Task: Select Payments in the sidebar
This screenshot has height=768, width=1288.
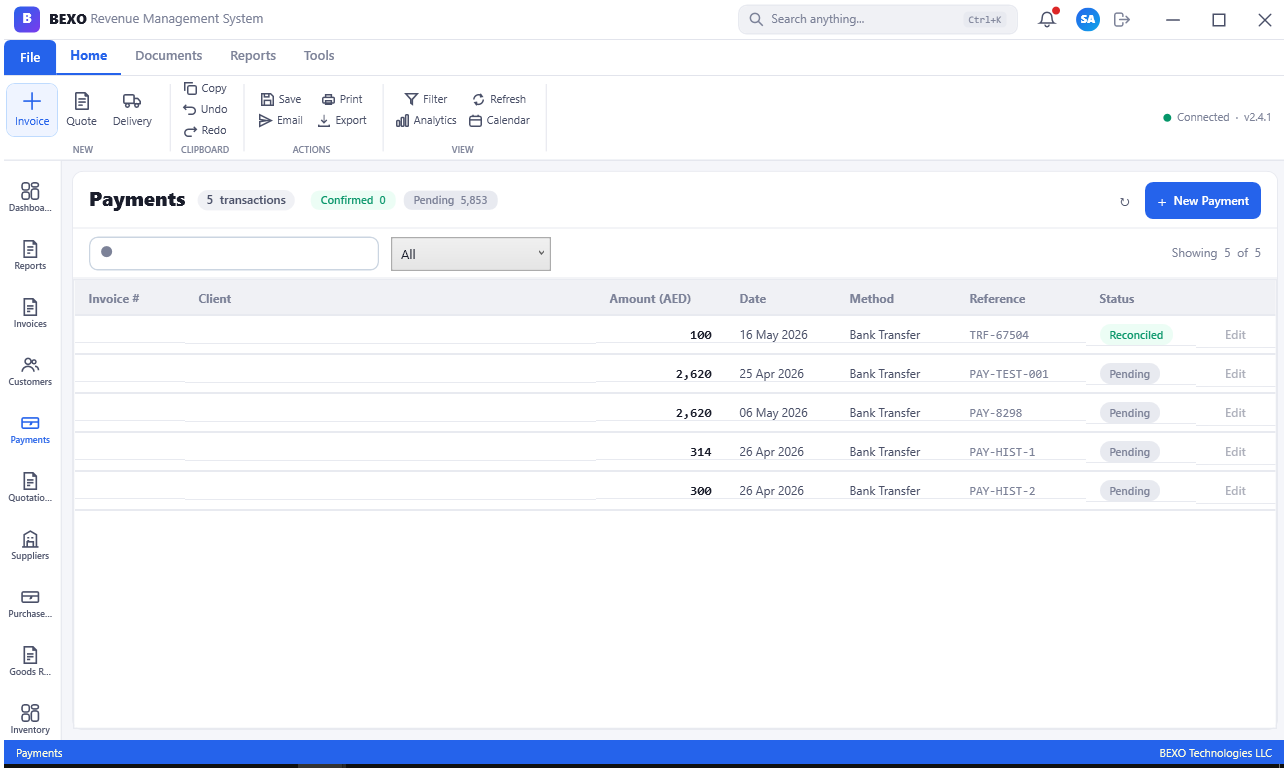Action: coord(30,429)
